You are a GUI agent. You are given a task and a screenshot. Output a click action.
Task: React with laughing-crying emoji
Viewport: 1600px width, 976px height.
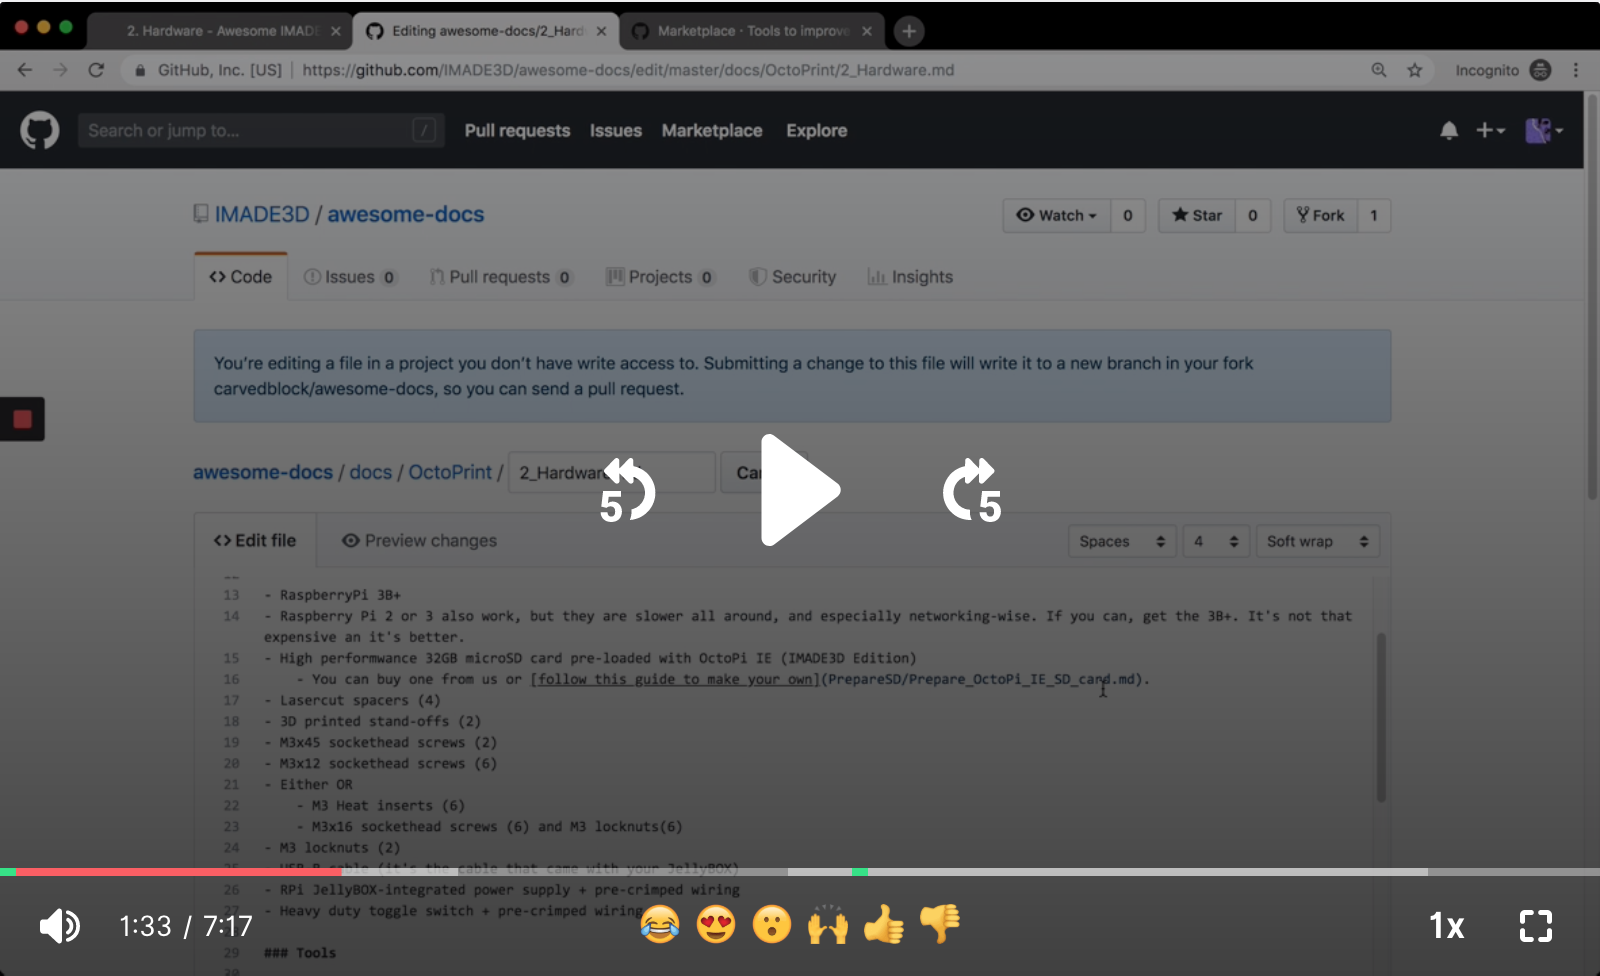tap(660, 924)
